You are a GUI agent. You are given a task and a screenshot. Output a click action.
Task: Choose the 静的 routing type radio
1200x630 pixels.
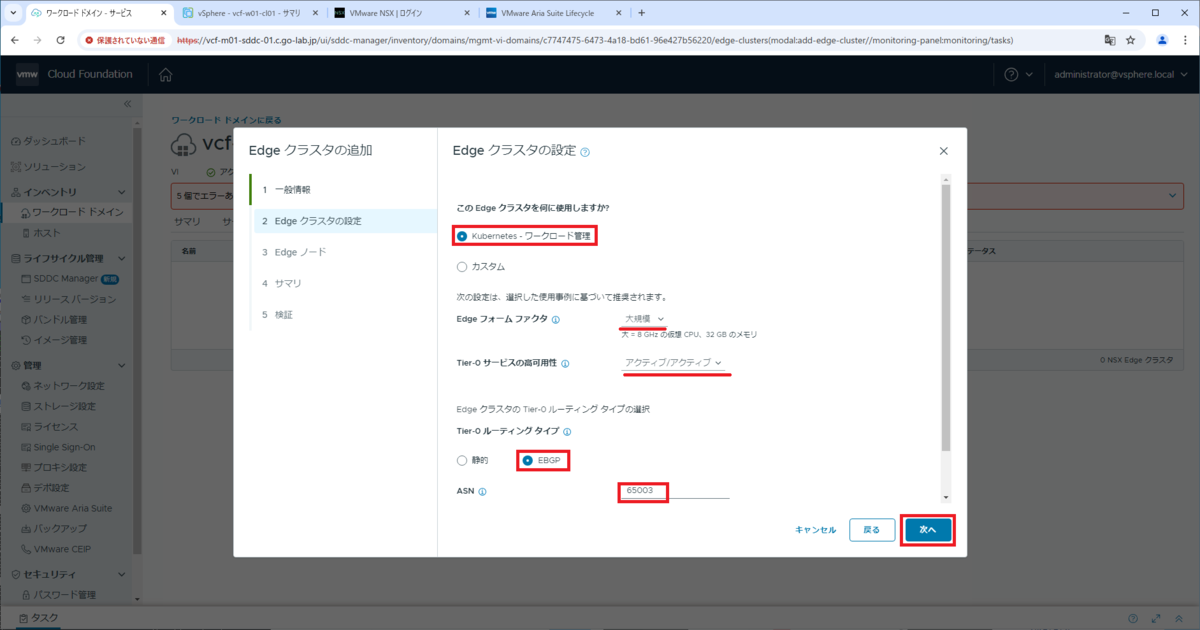(x=462, y=461)
